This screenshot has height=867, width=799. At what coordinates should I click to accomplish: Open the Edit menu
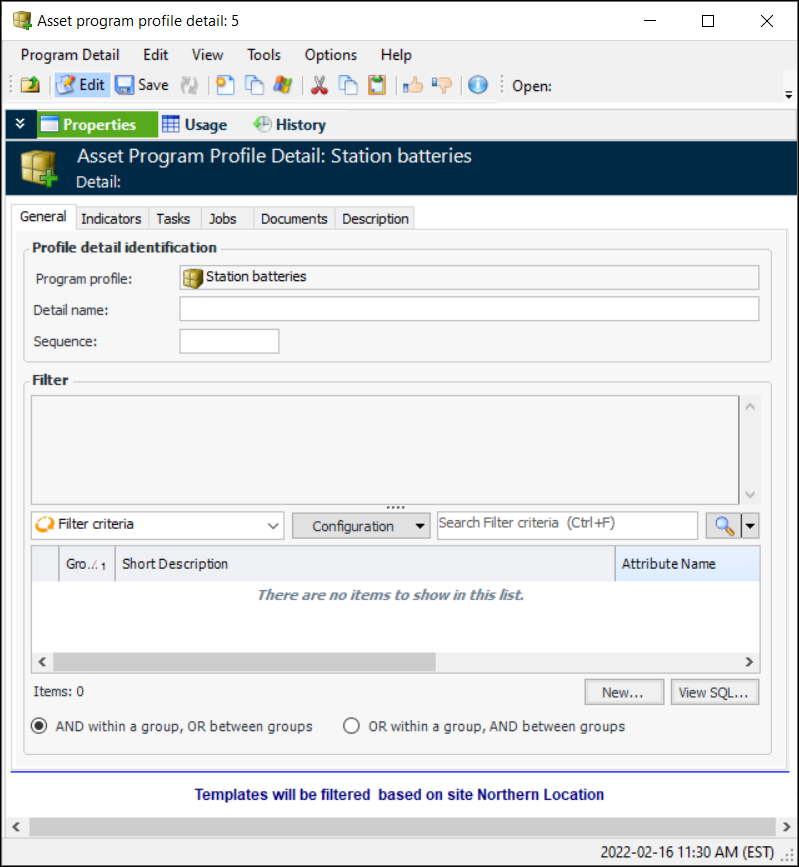click(x=155, y=55)
